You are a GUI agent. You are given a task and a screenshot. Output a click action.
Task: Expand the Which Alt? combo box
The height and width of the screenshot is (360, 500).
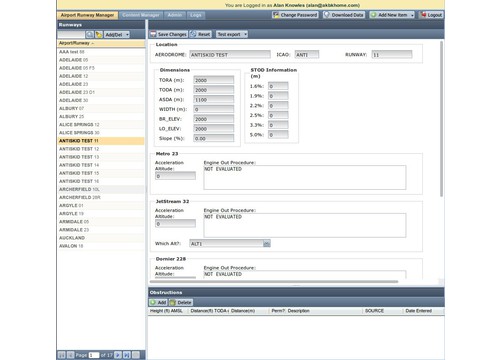pos(267,244)
